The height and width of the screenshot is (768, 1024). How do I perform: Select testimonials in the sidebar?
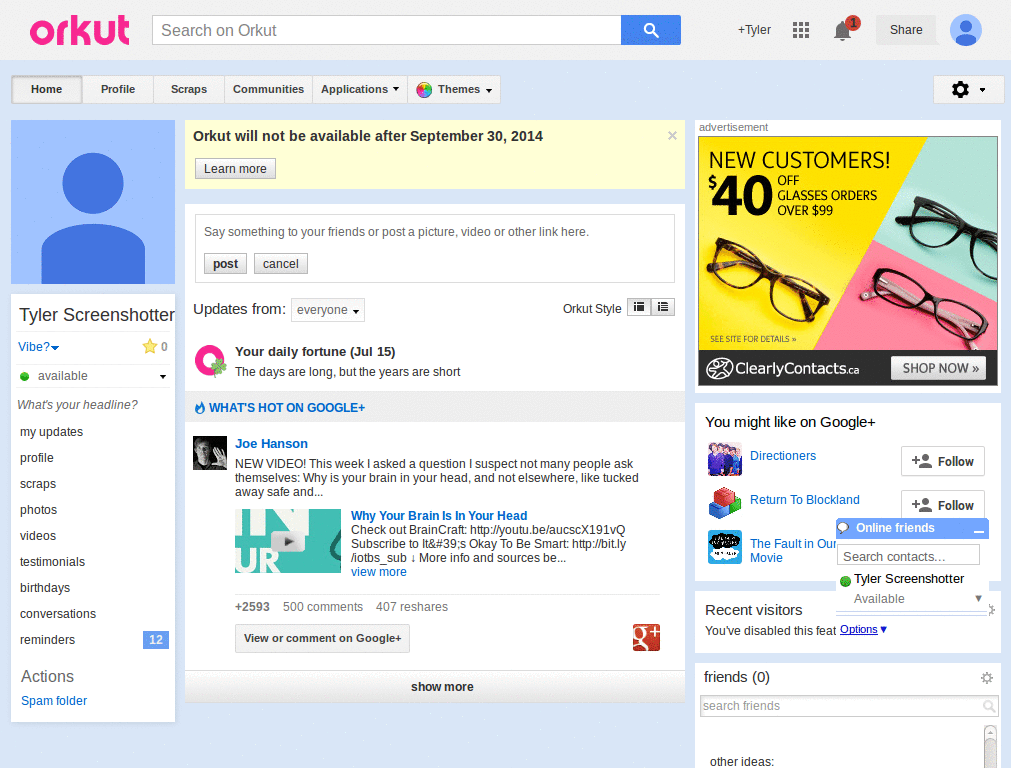pos(52,562)
